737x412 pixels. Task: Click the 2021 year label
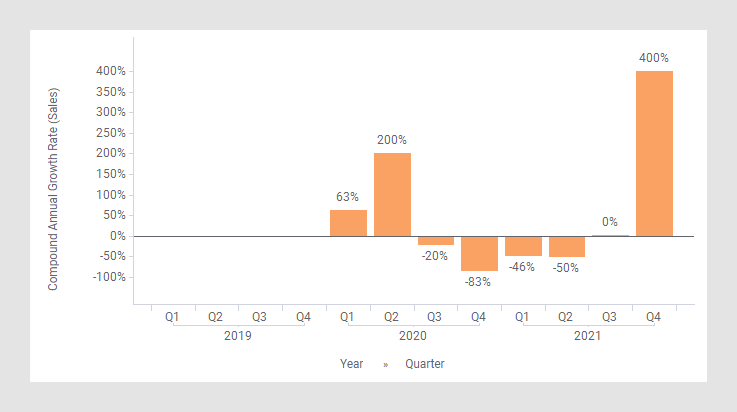click(x=588, y=336)
